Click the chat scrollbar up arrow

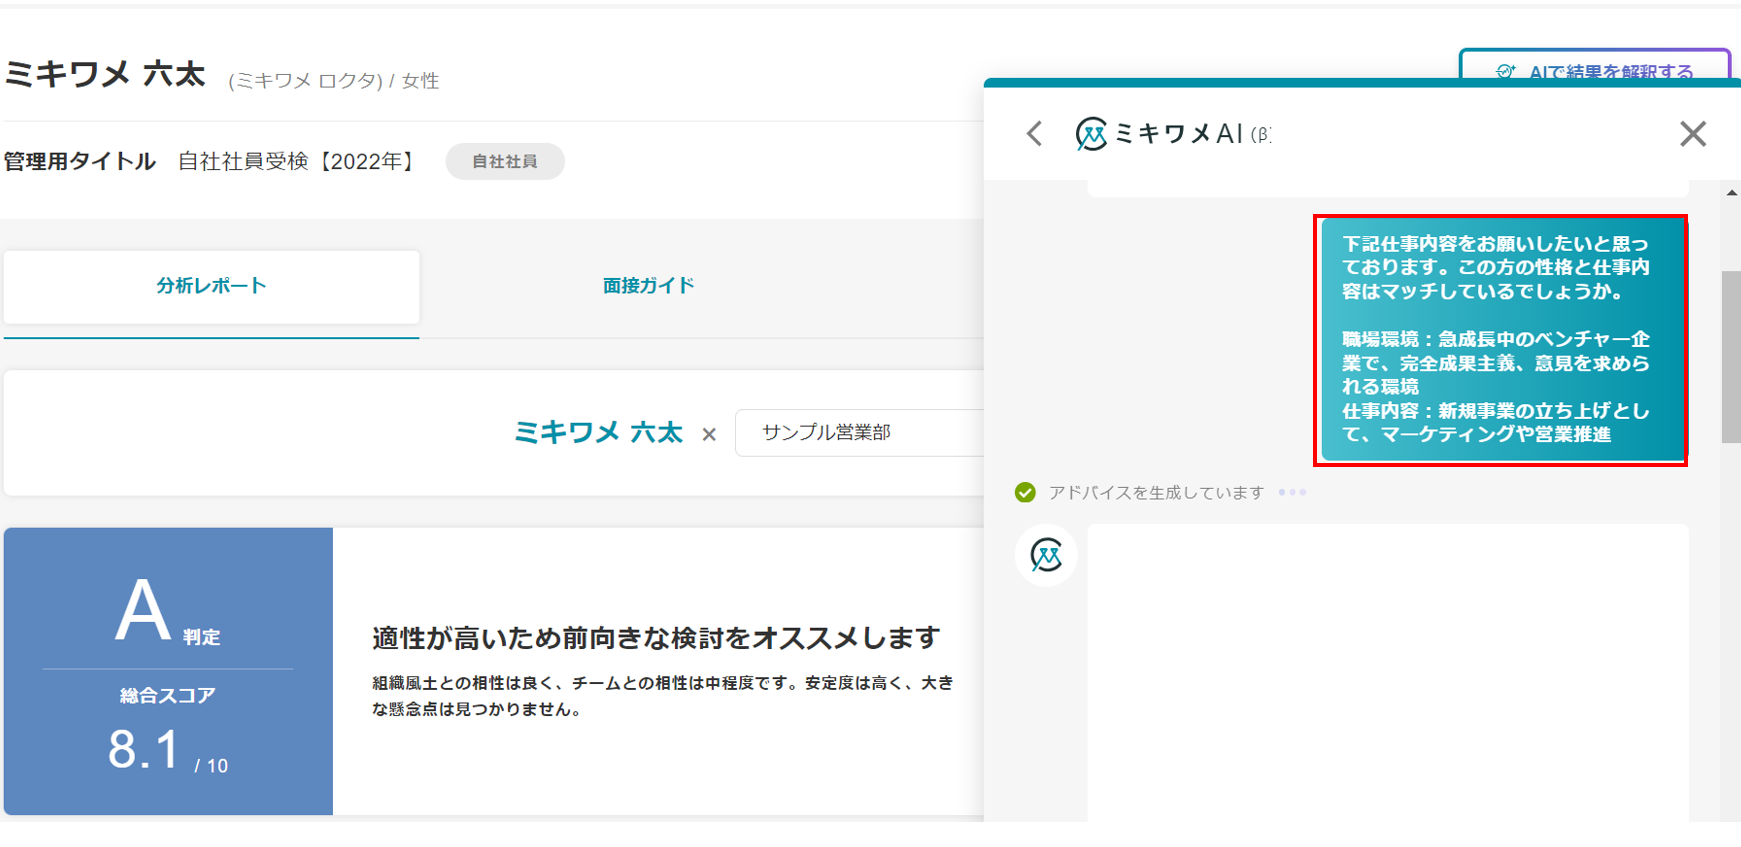pyautogui.click(x=1731, y=192)
